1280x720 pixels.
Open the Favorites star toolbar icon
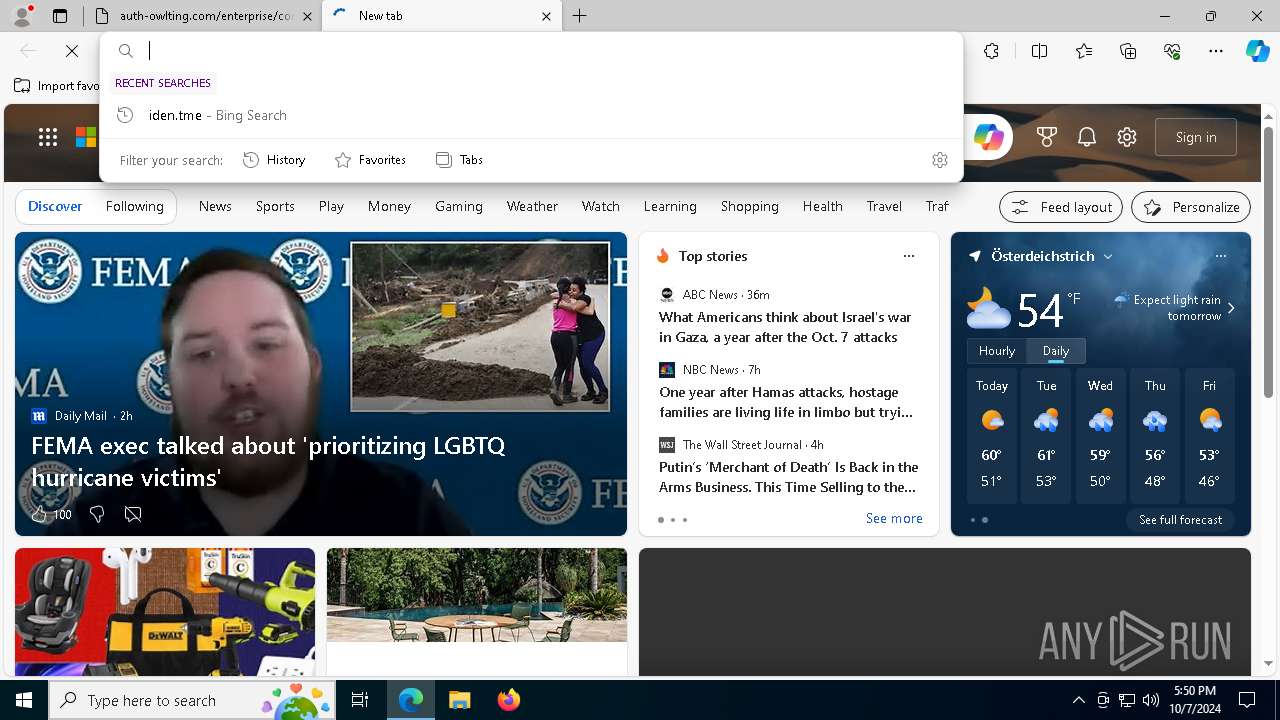1084,51
